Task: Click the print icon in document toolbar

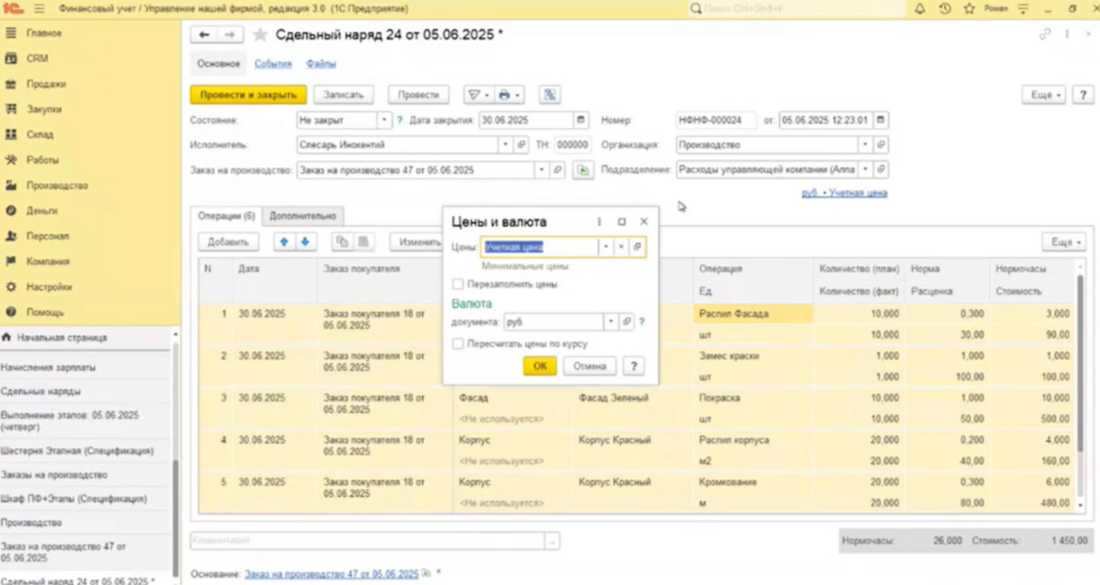Action: pyautogui.click(x=504, y=95)
